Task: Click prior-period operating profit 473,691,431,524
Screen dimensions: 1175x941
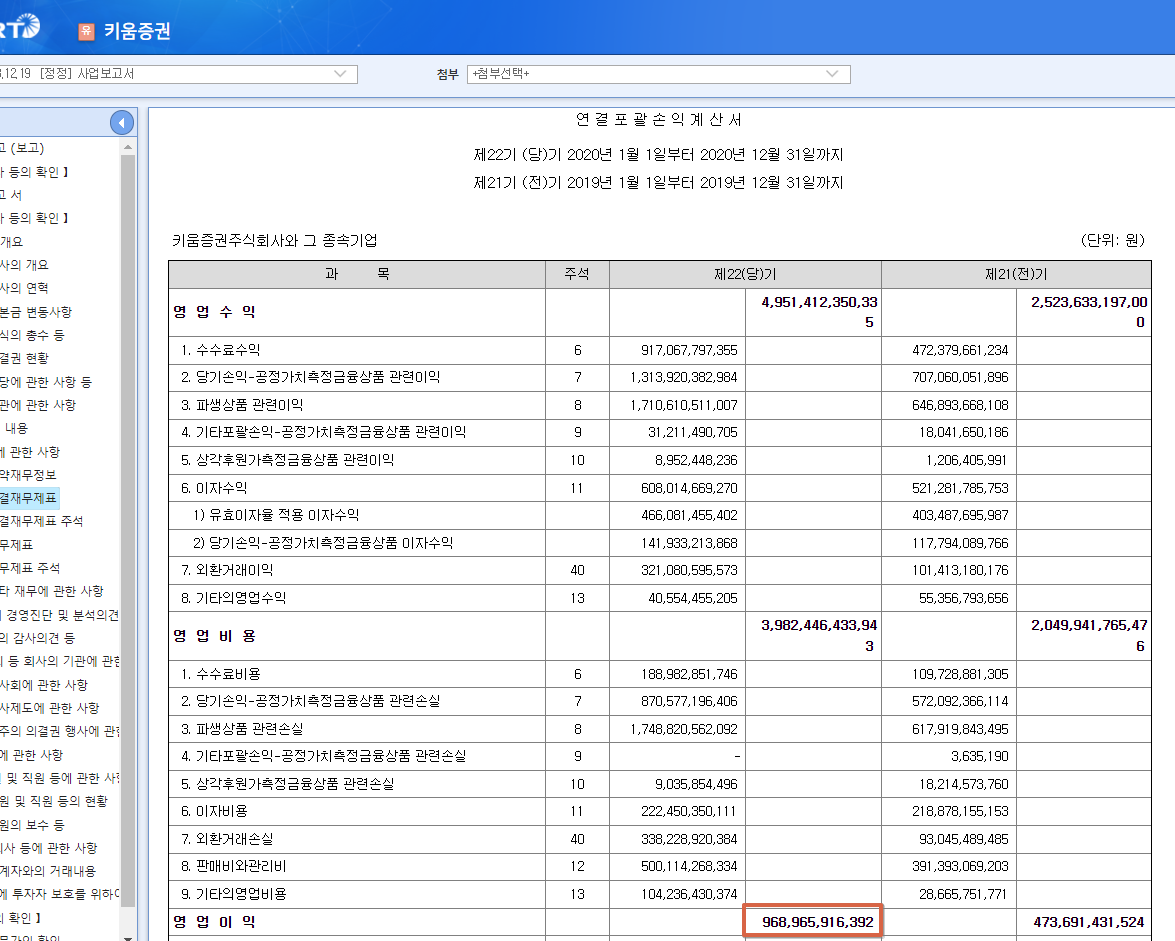Action: (1088, 922)
